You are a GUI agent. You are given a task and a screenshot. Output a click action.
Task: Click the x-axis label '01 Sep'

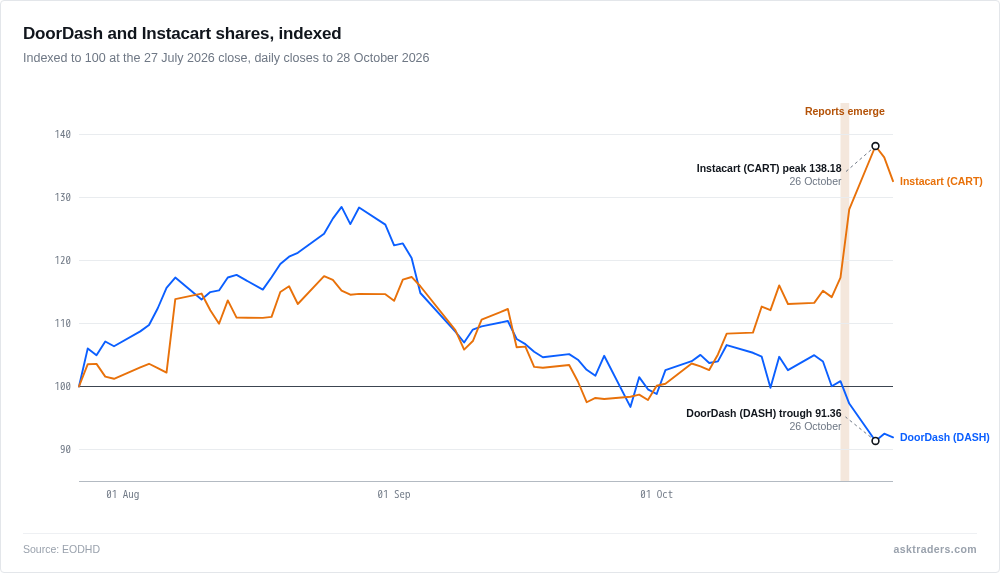pos(393,495)
